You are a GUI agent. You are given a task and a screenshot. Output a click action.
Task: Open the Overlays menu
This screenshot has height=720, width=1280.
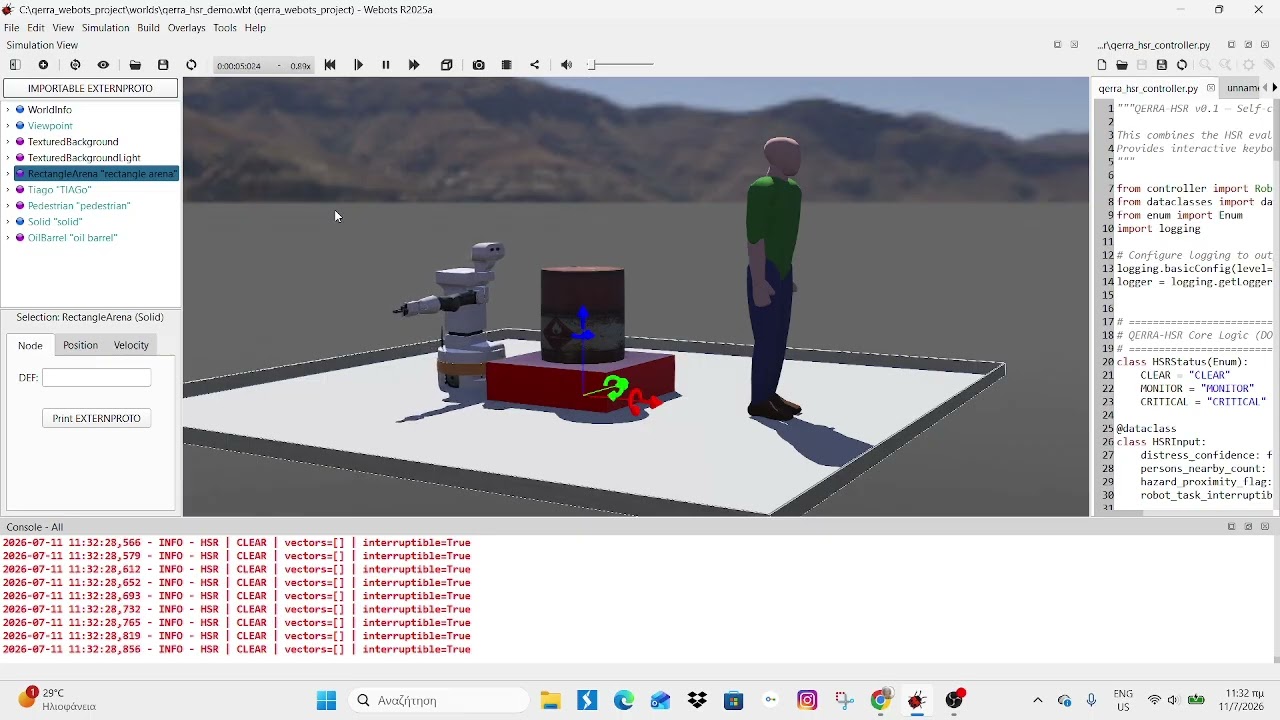pyautogui.click(x=186, y=28)
